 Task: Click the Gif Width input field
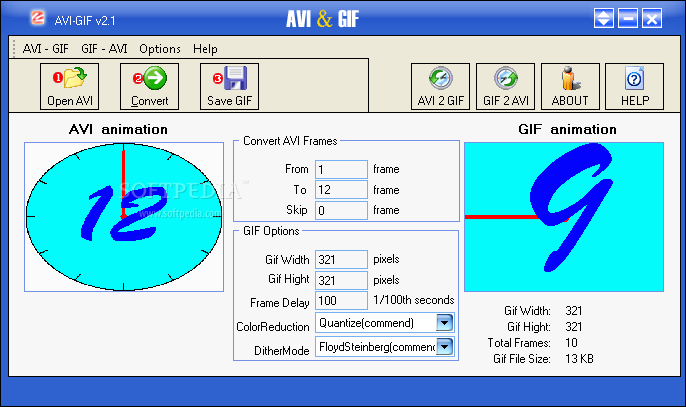(341, 260)
